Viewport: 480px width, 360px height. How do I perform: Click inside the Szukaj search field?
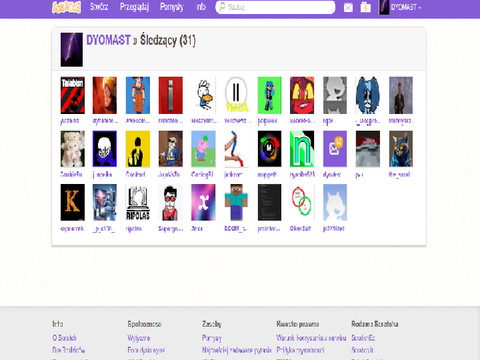click(275, 7)
